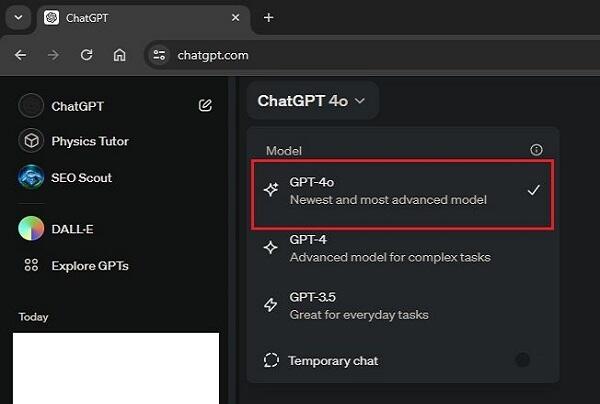Collapse the ChatGPT 4o model dropdown

point(311,100)
